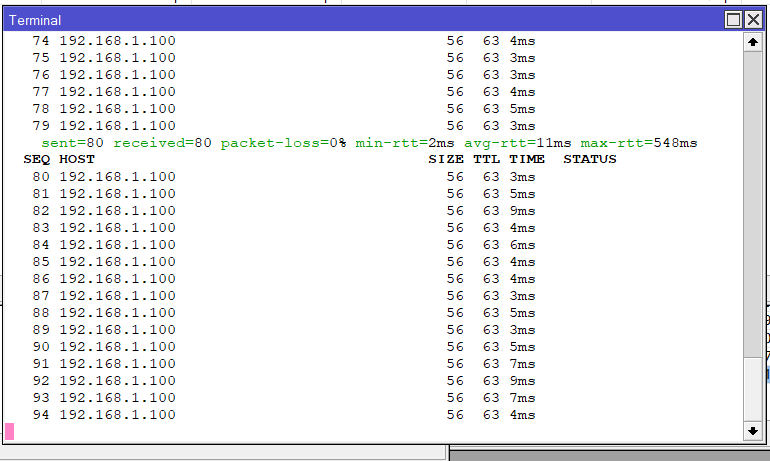Screen dimensions: 770x461
Task: Select the SIZE column header
Action: coord(446,160)
